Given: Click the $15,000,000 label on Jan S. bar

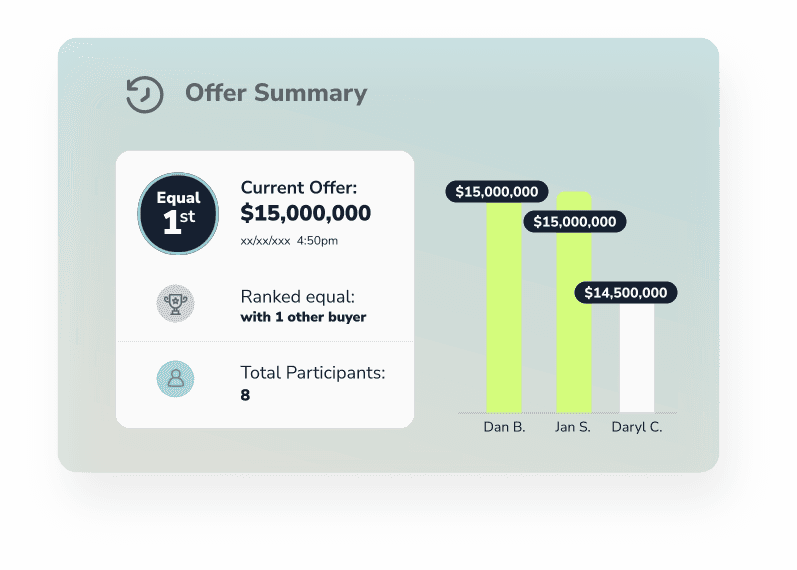Looking at the screenshot, I should pos(574,222).
